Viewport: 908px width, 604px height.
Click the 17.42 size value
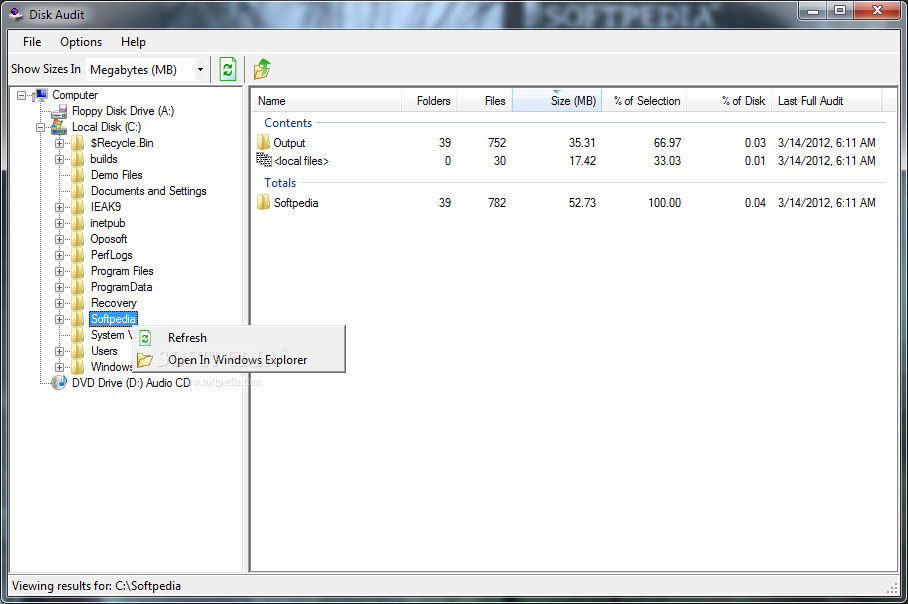tap(582, 160)
